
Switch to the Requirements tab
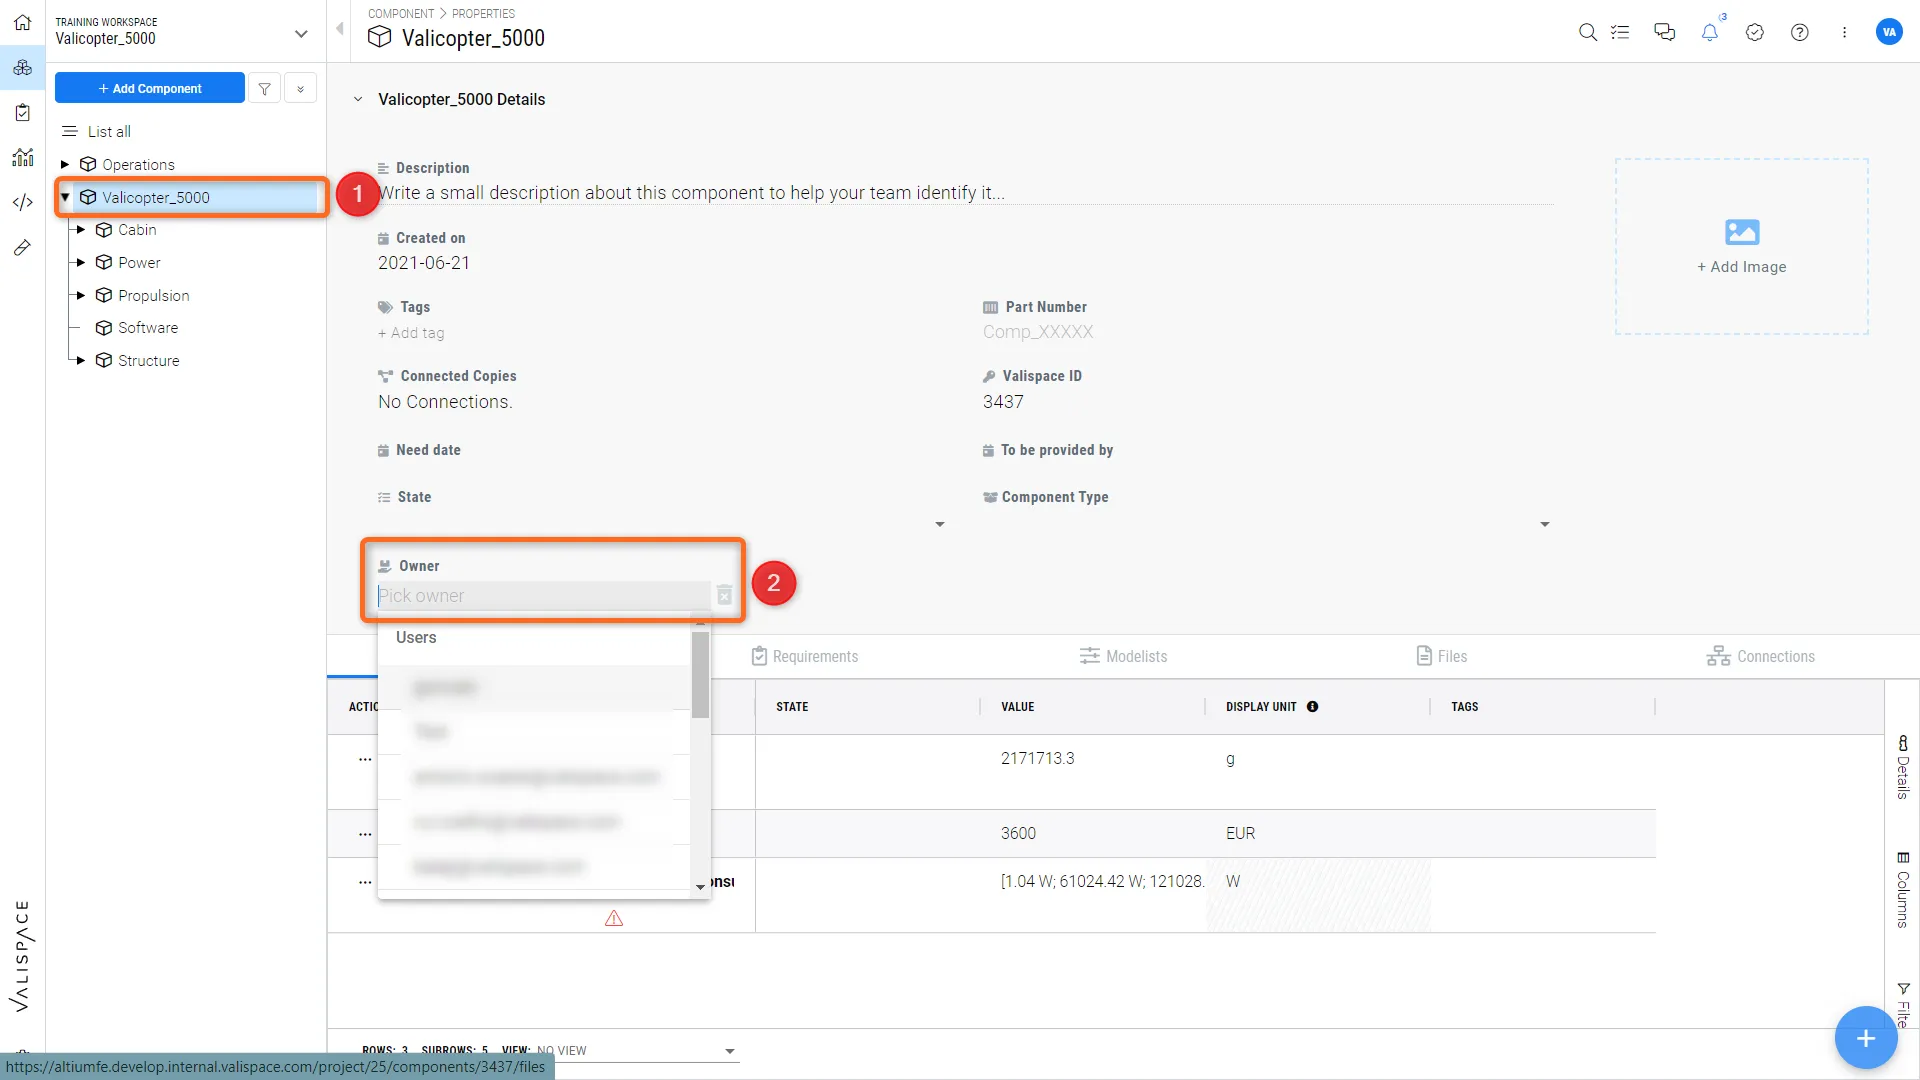pos(804,656)
